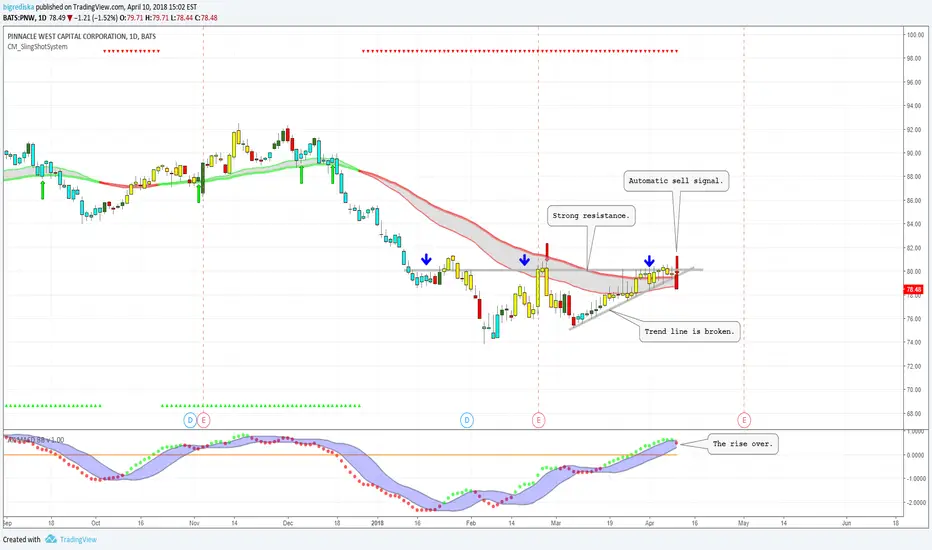This screenshot has width=932, height=550.
Task: Select the Trend line is broken callout
Action: point(689,332)
